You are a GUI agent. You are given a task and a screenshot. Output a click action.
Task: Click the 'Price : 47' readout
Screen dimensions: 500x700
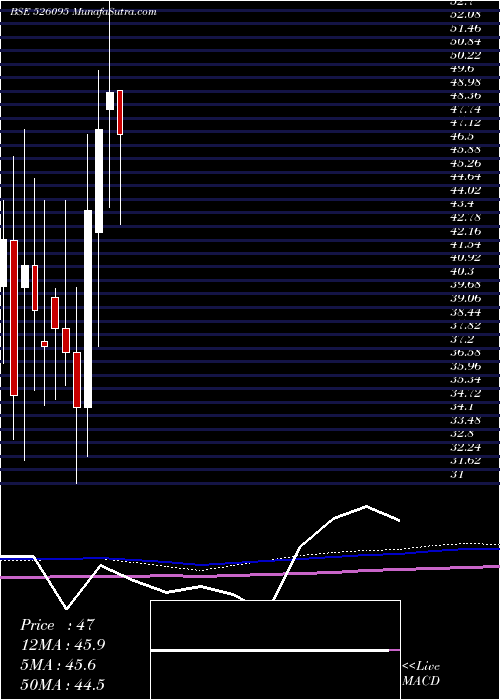[x=57, y=625]
